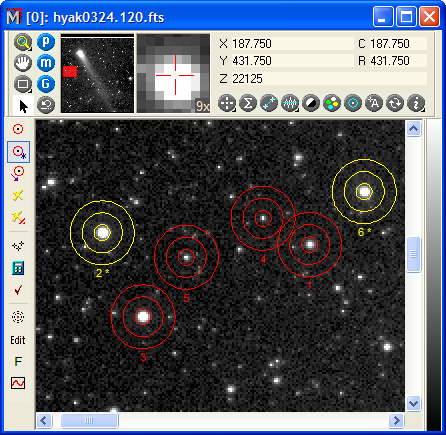Click the X coordinate field 187.750
Image resolution: width=446 pixels, height=435 pixels.
tap(293, 44)
